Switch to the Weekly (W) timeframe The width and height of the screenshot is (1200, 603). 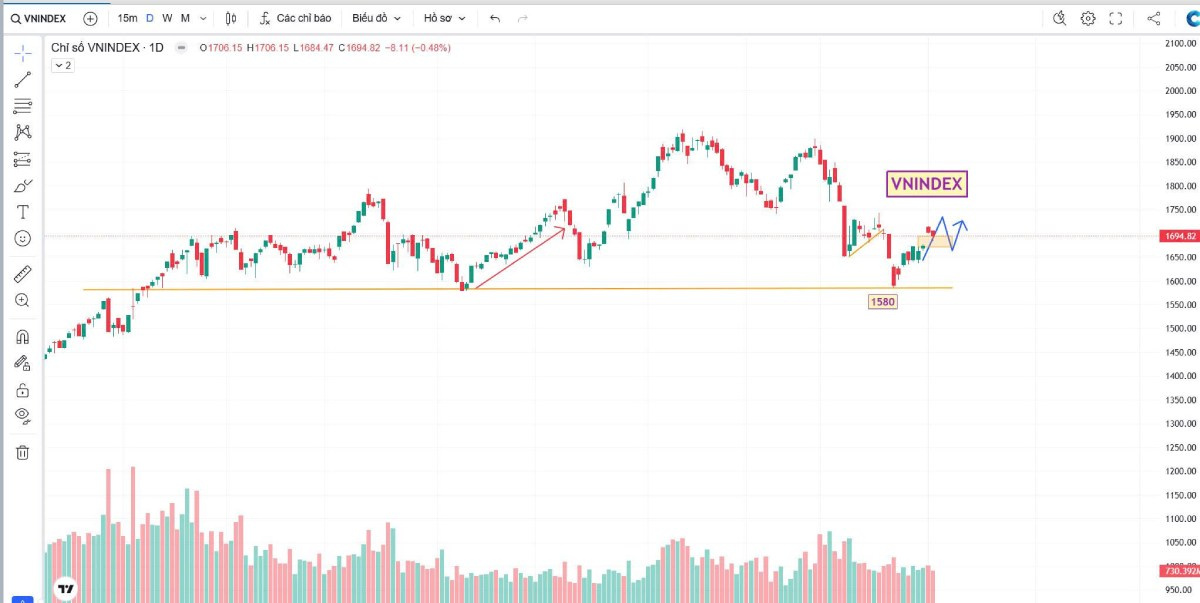click(x=167, y=17)
